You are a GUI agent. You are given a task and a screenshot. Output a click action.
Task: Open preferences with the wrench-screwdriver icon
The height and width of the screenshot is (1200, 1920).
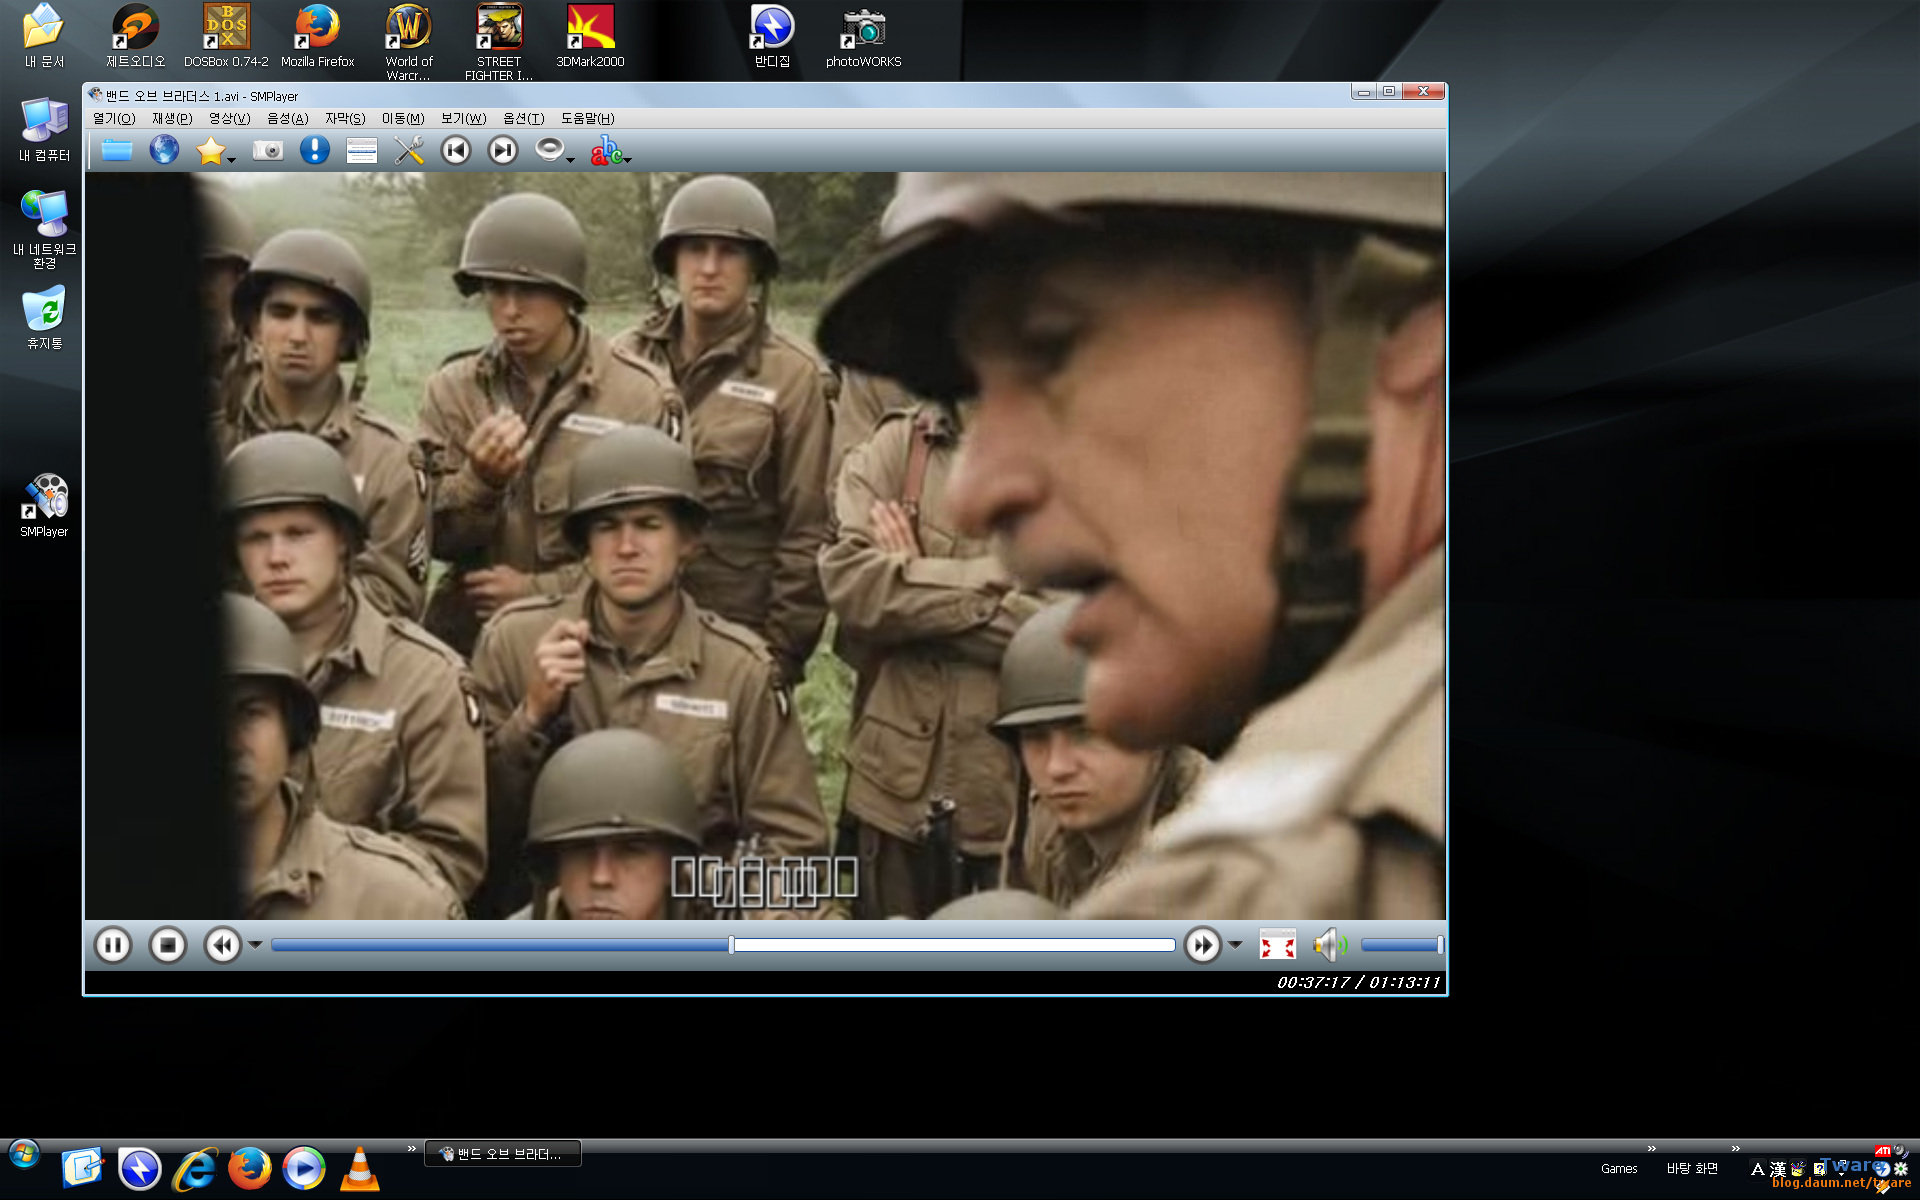[409, 151]
